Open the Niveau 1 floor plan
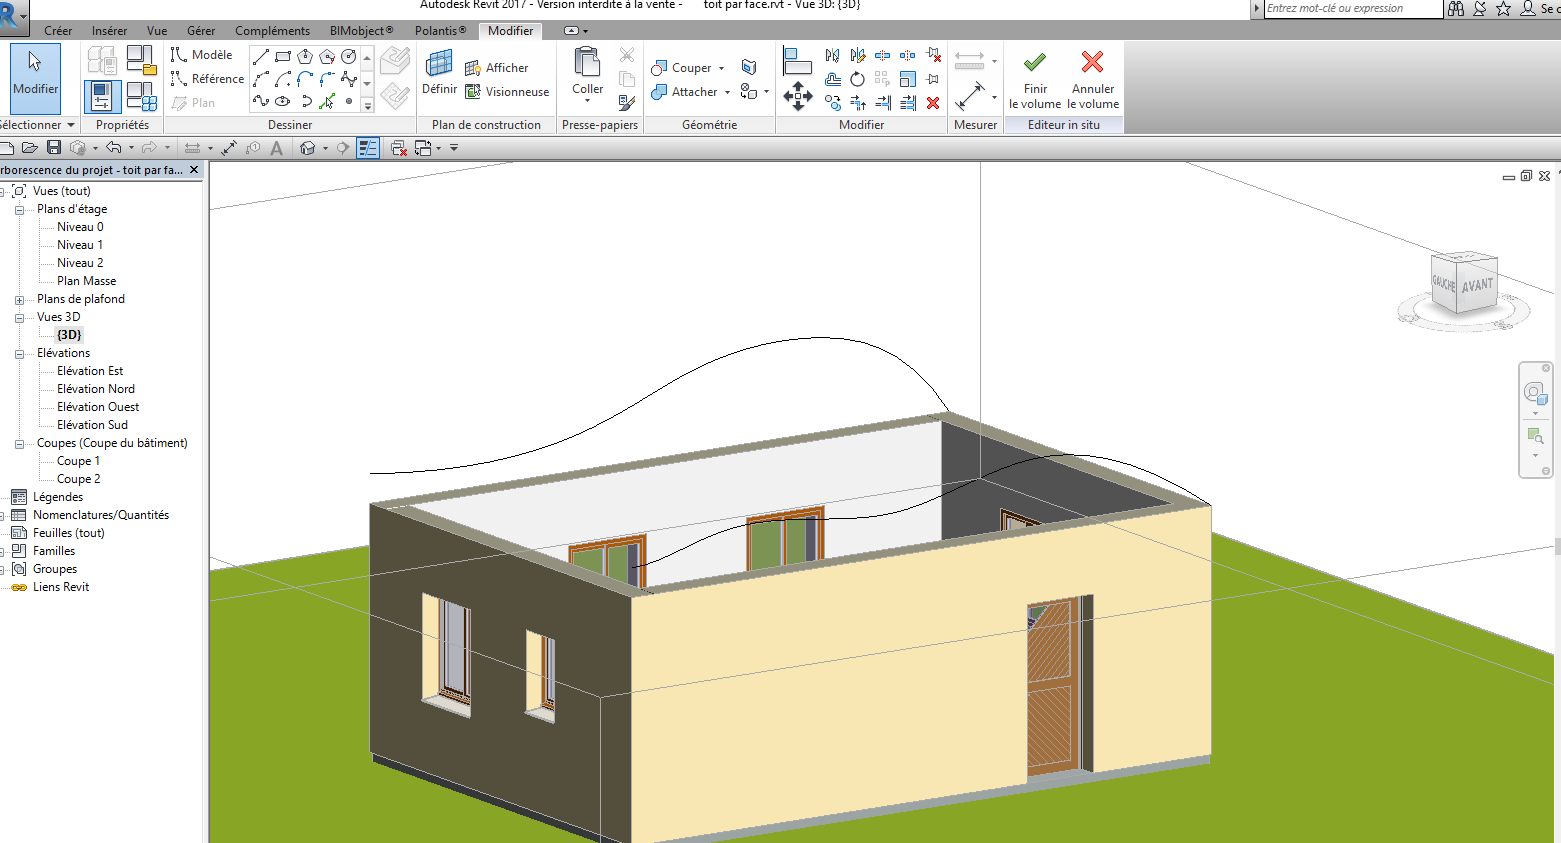 coord(80,245)
